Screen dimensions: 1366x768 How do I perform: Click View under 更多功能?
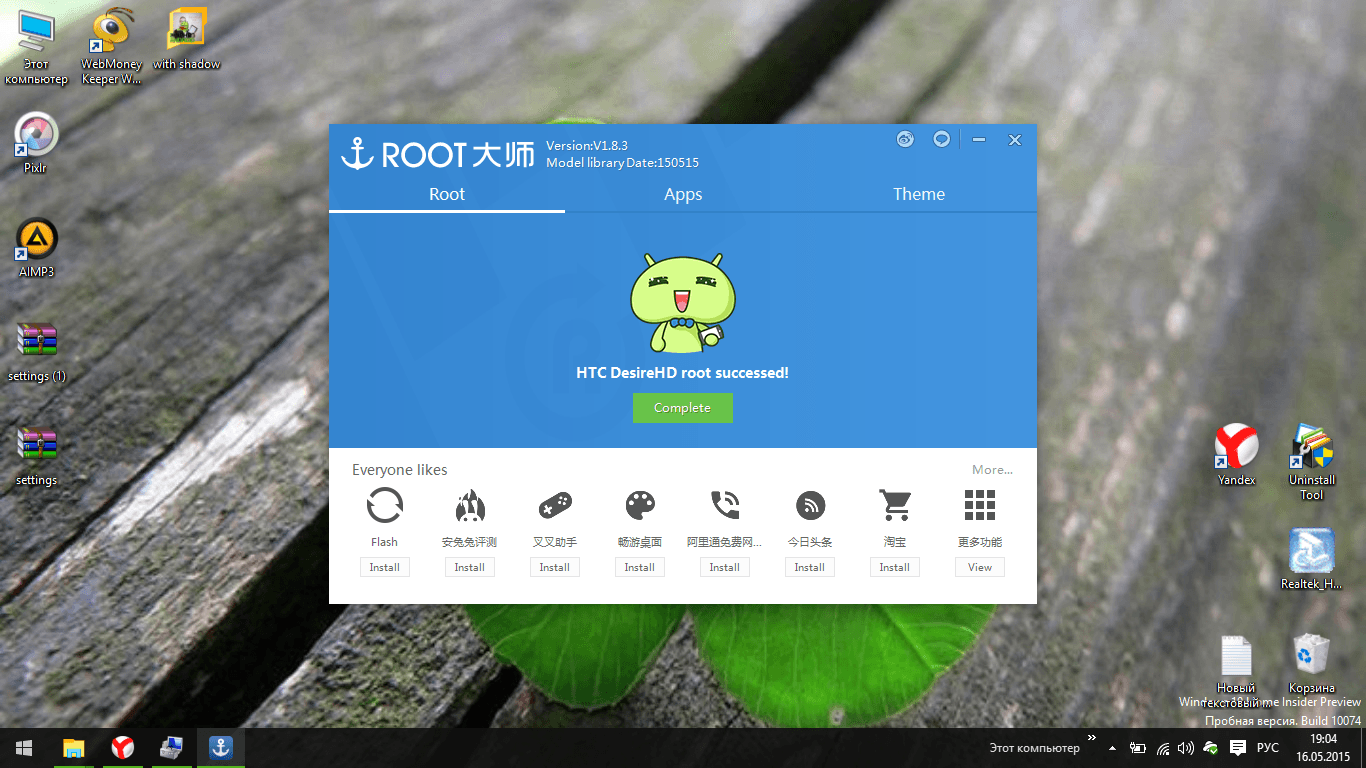tap(980, 567)
